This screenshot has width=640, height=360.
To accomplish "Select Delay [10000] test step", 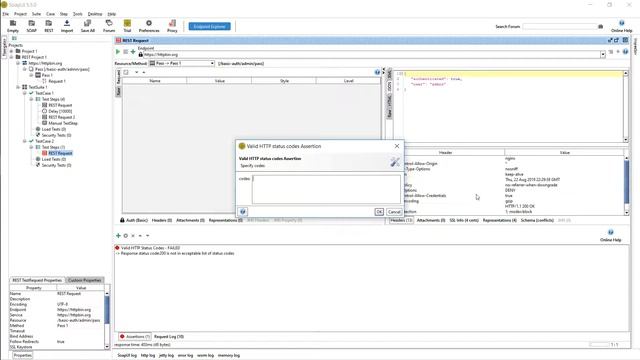I will point(60,111).
